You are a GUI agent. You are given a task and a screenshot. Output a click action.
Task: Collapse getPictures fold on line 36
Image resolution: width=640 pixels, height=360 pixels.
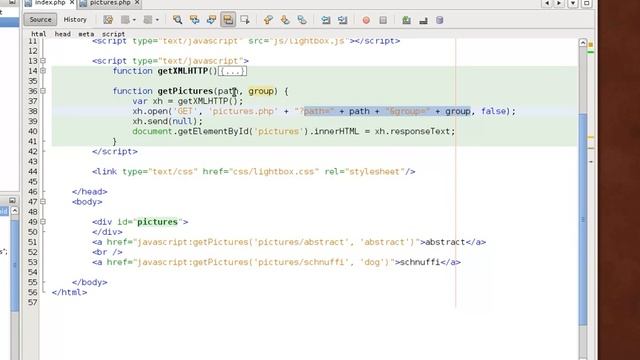pyautogui.click(x=43, y=91)
